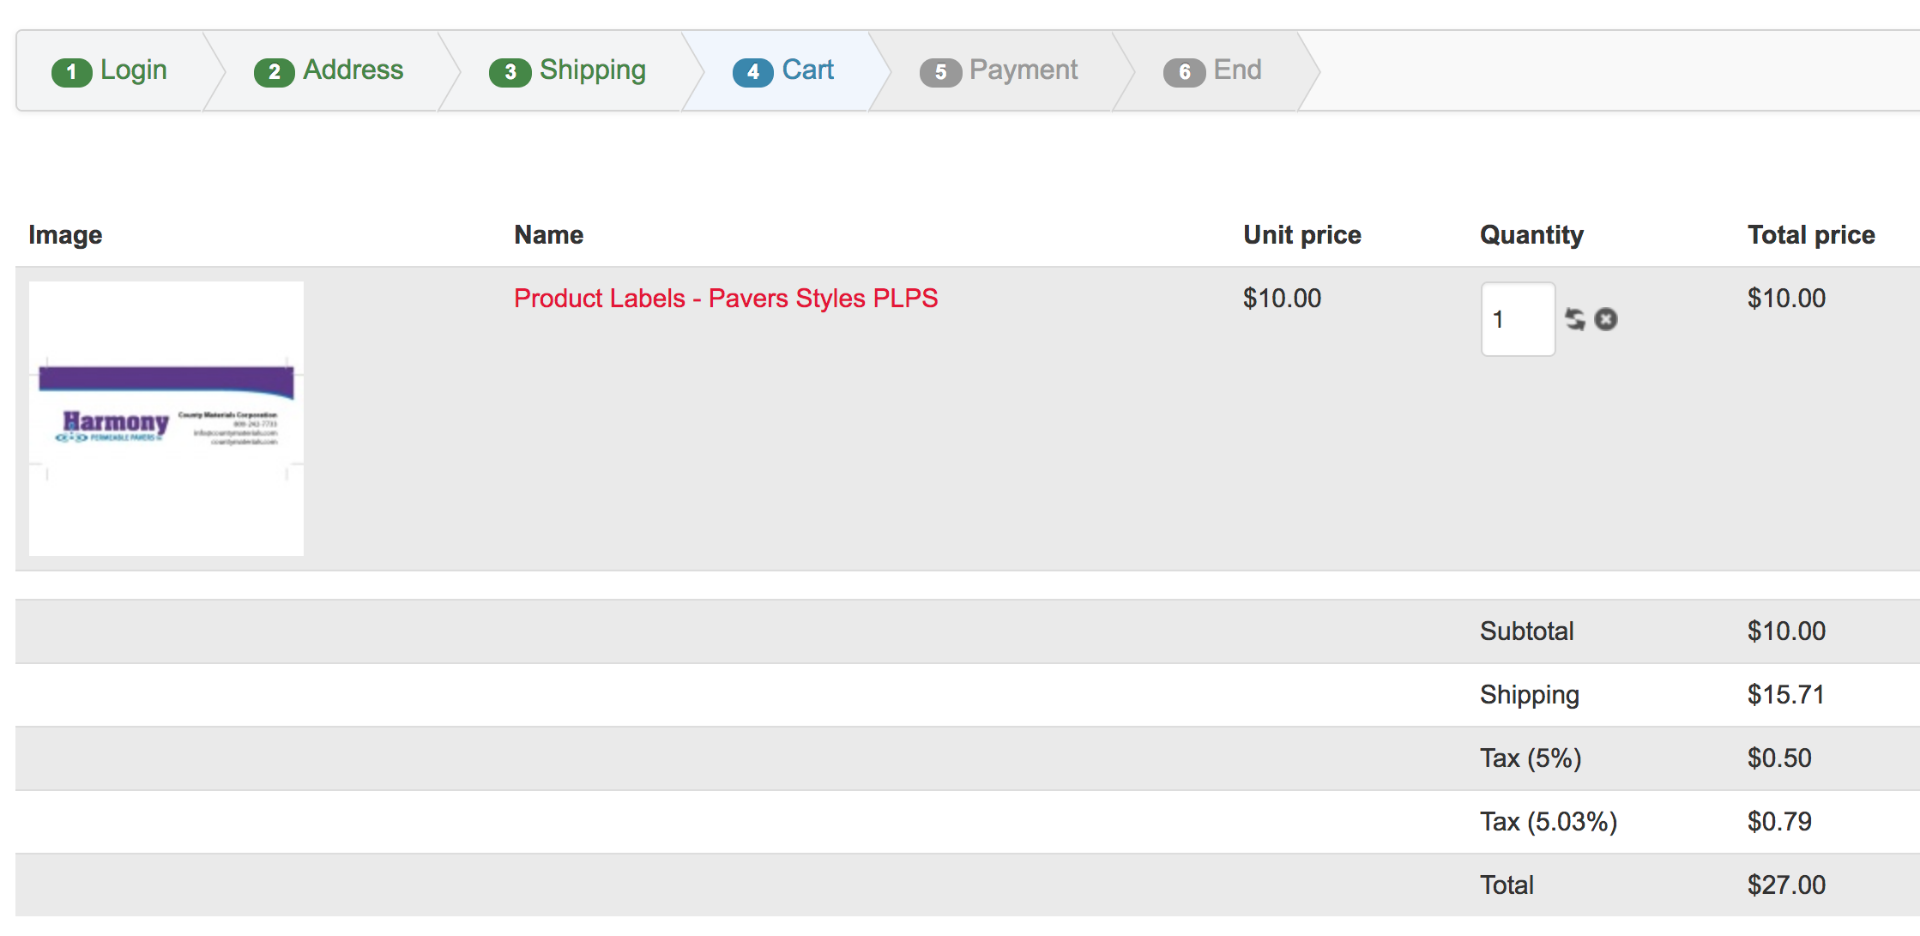Viewport: 1920px width, 936px height.
Task: Click the refresh quantity icon
Action: pyautogui.click(x=1575, y=319)
